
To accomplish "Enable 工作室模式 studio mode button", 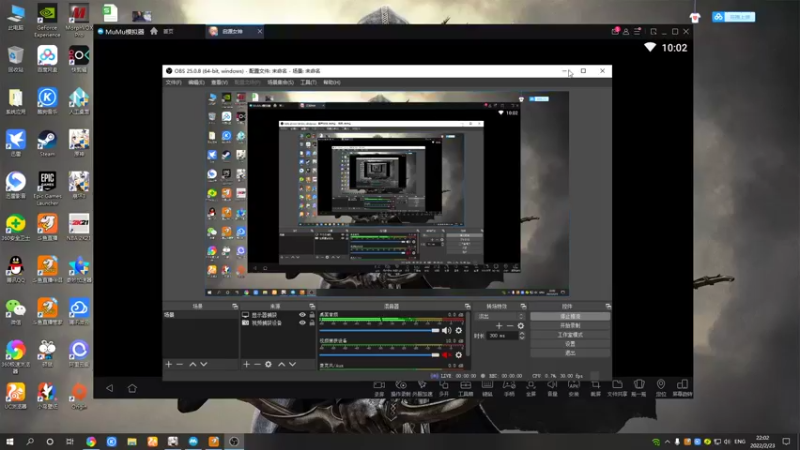I will pyautogui.click(x=570, y=335).
